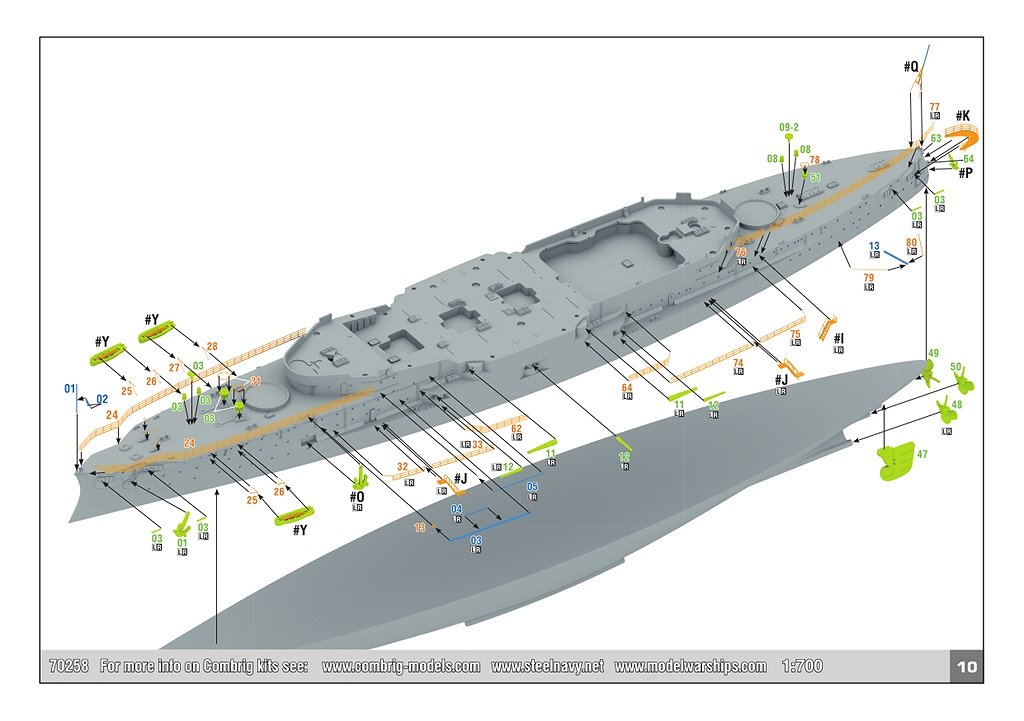Screen dimensions: 1024x721
Task: Open www.combrig-models.com link
Action: [401, 666]
